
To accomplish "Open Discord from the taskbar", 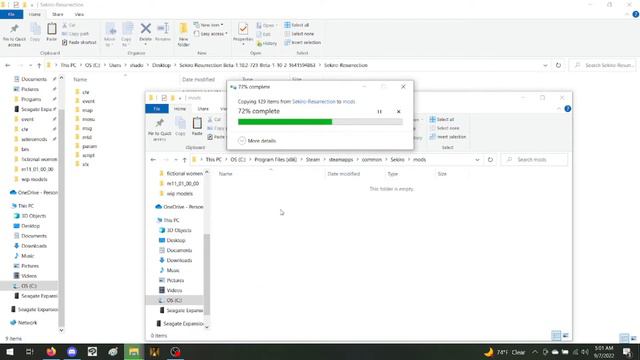I will click(x=72, y=351).
